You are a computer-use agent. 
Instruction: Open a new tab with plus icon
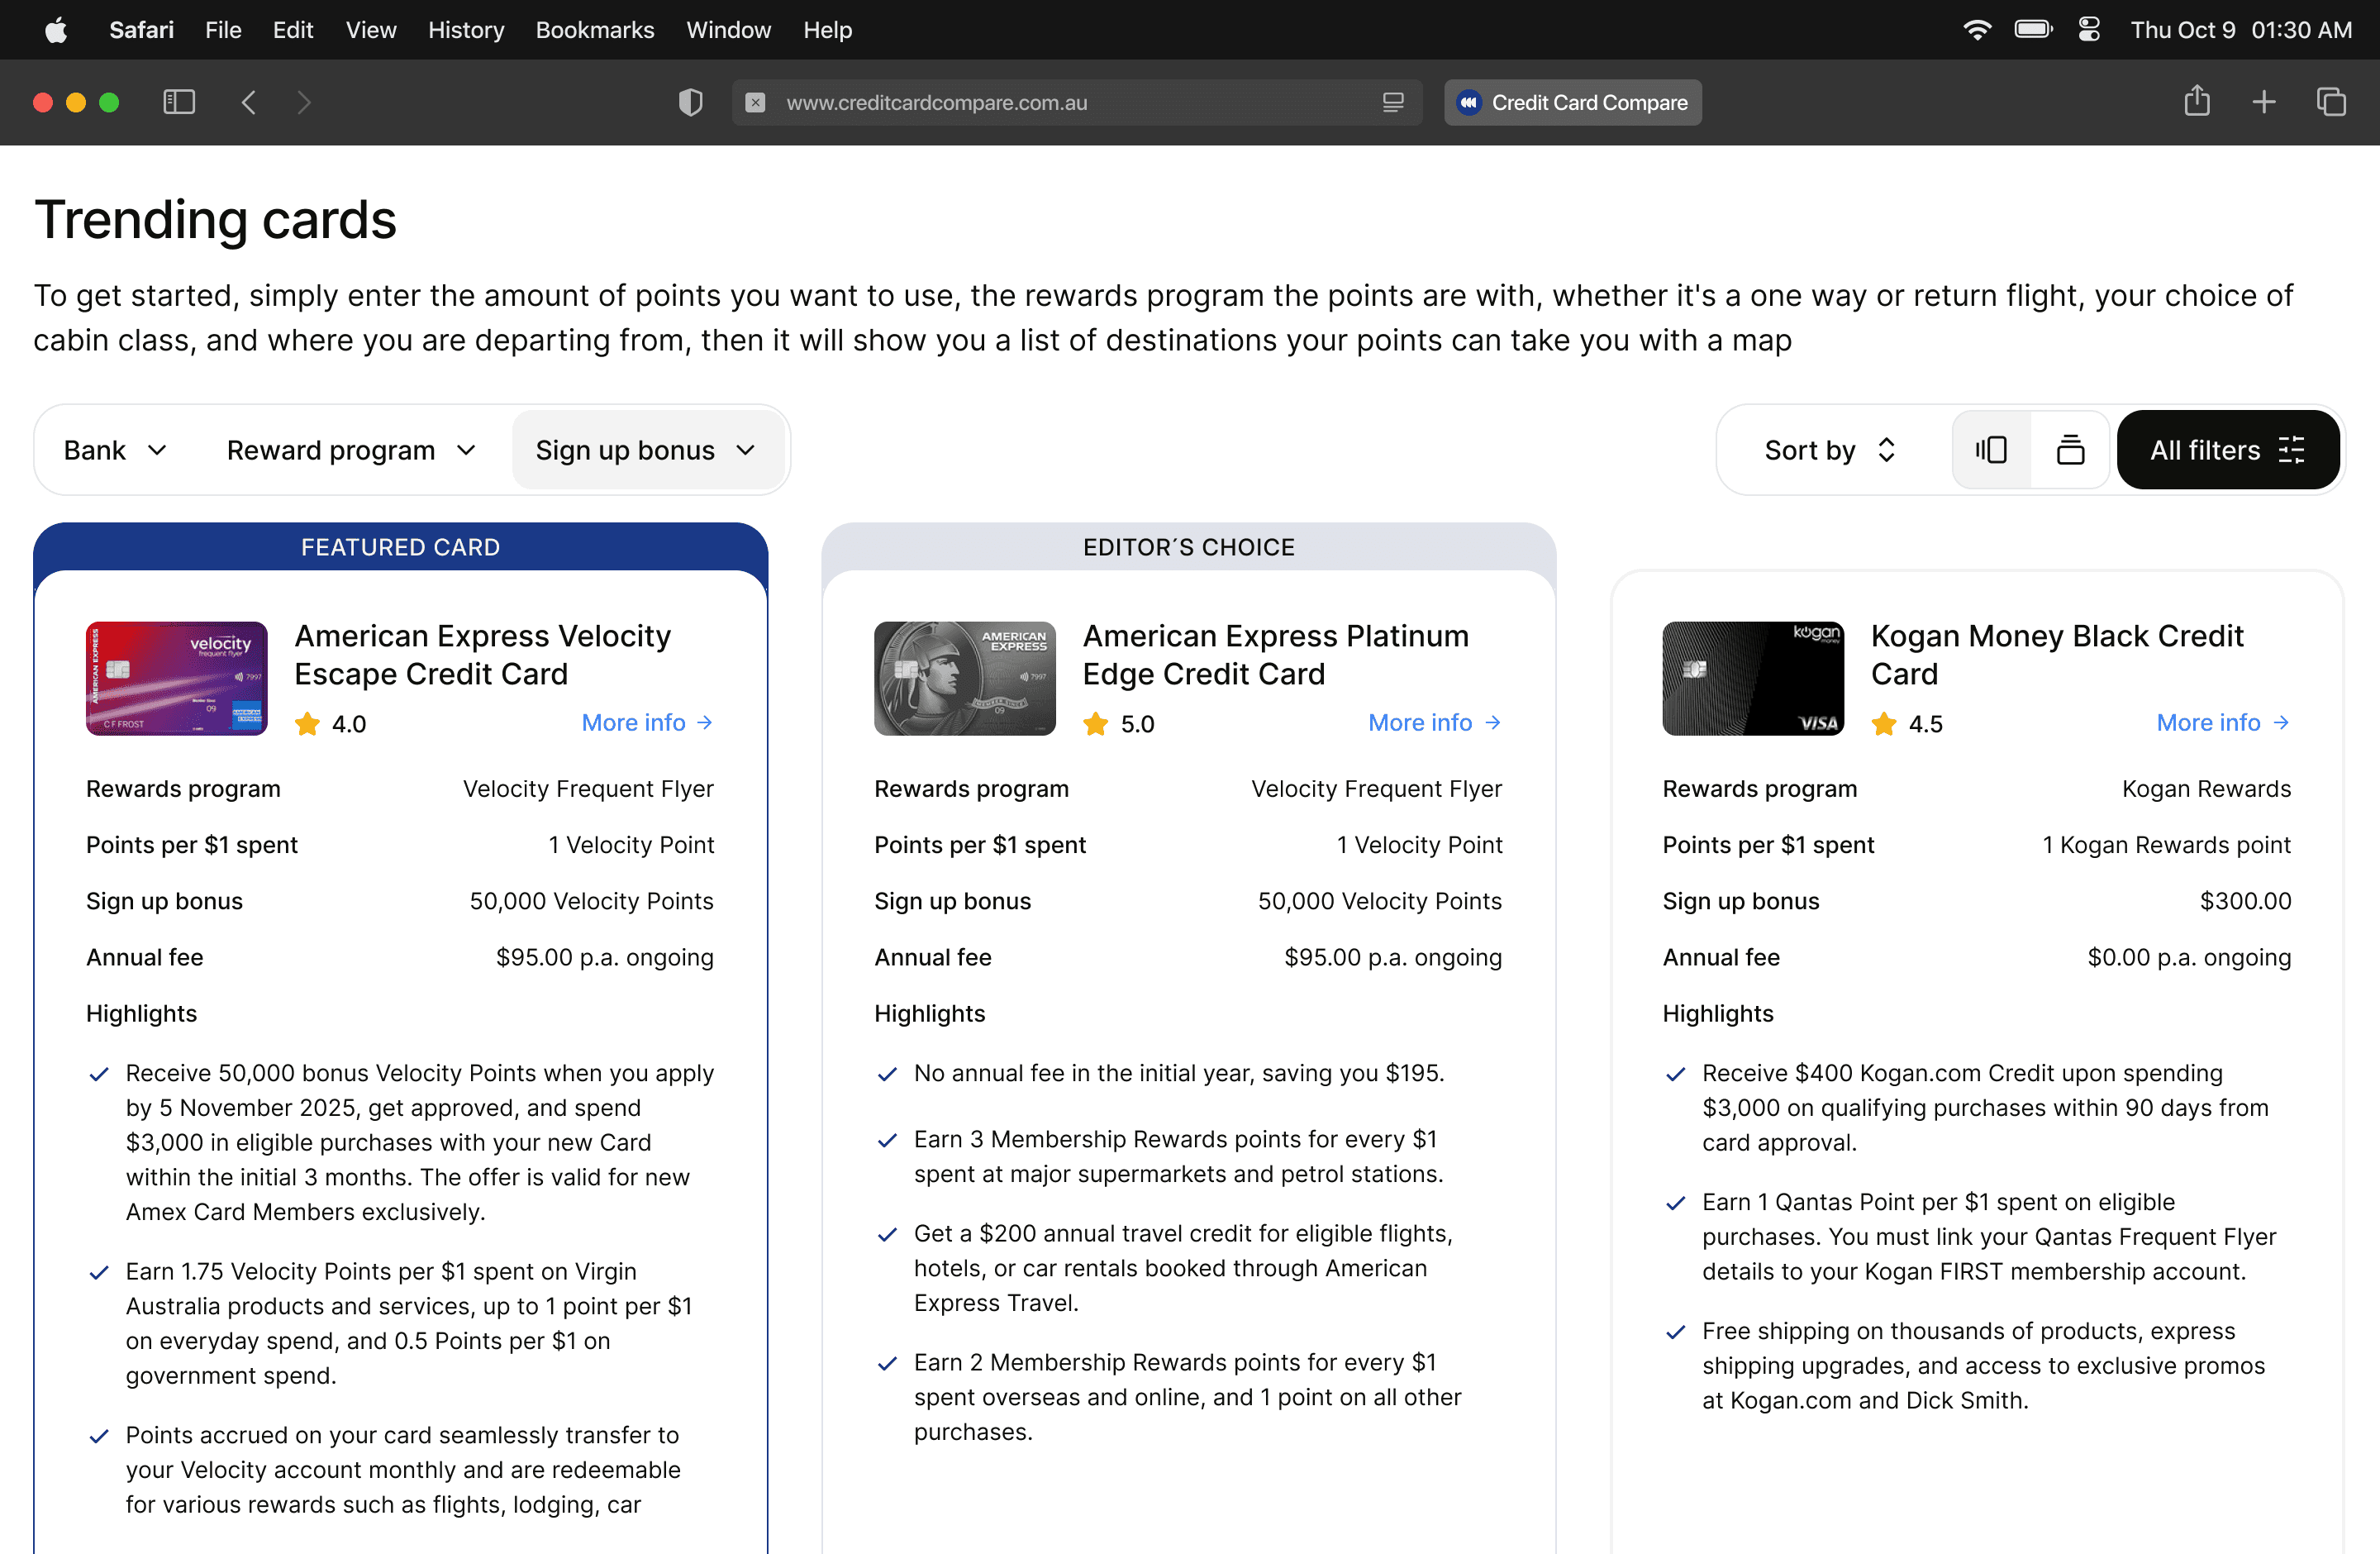point(2264,102)
